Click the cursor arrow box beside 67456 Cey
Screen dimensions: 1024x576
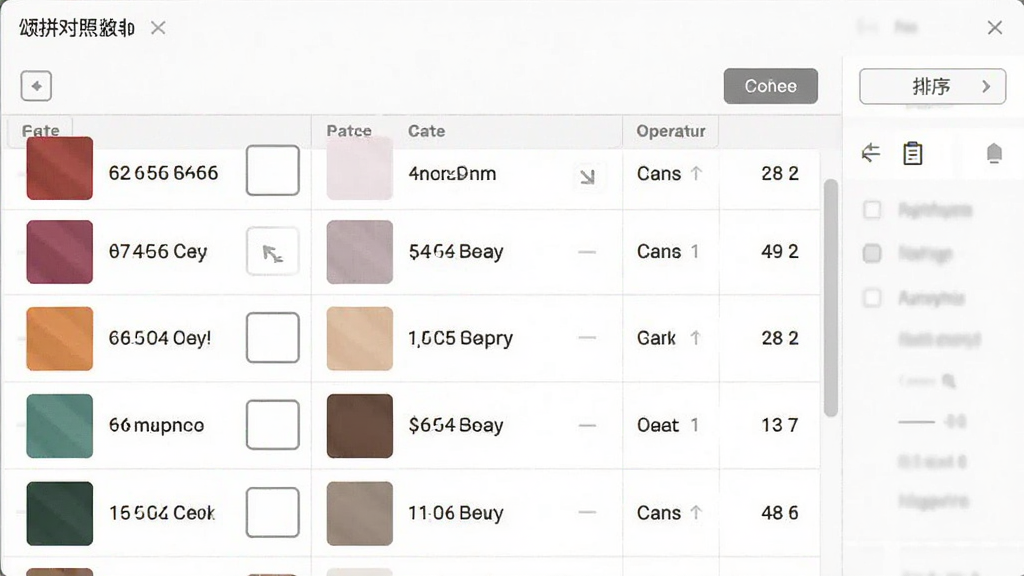coord(273,252)
